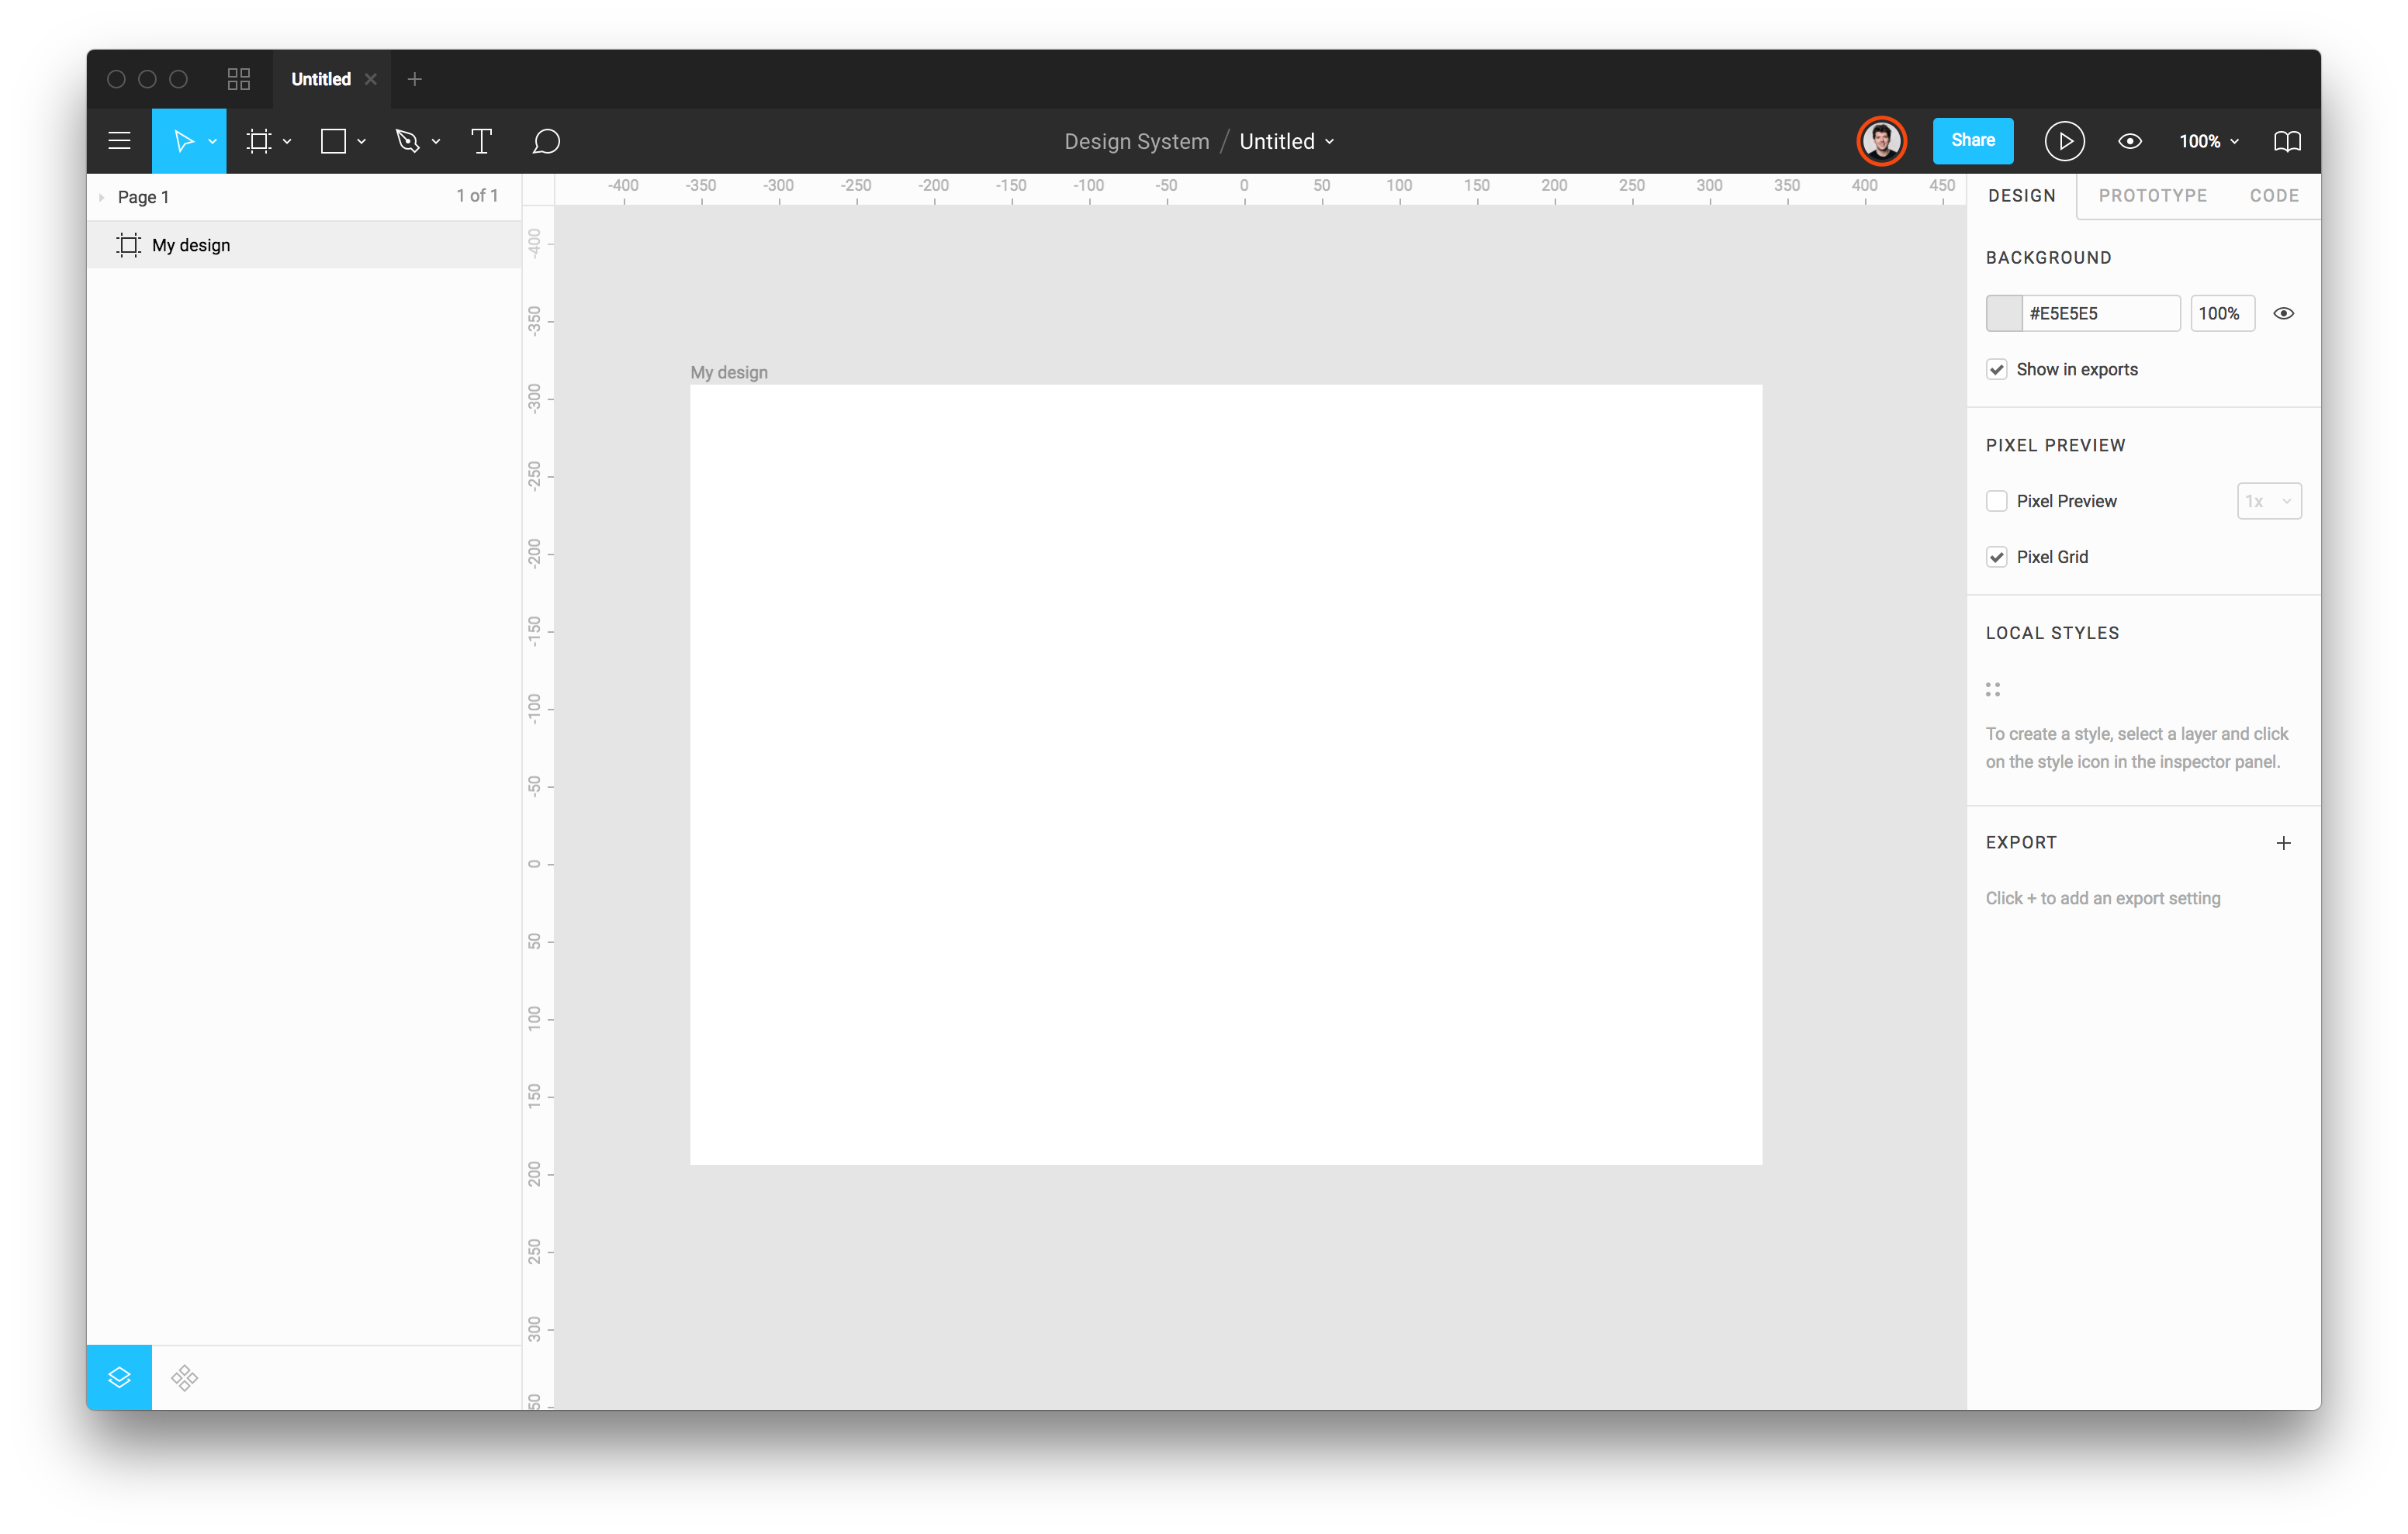Image resolution: width=2408 pixels, height=1534 pixels.
Task: Add an export setting with the plus button
Action: [2284, 842]
